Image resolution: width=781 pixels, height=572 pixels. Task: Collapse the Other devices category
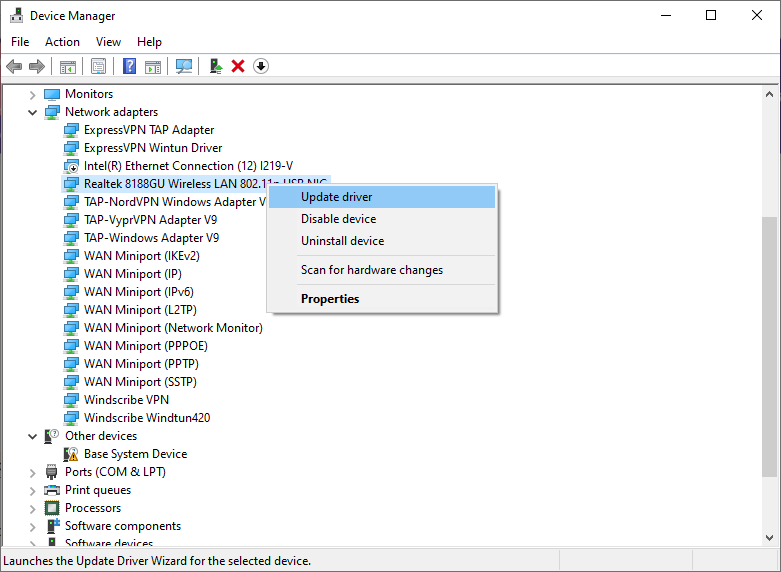tap(32, 436)
